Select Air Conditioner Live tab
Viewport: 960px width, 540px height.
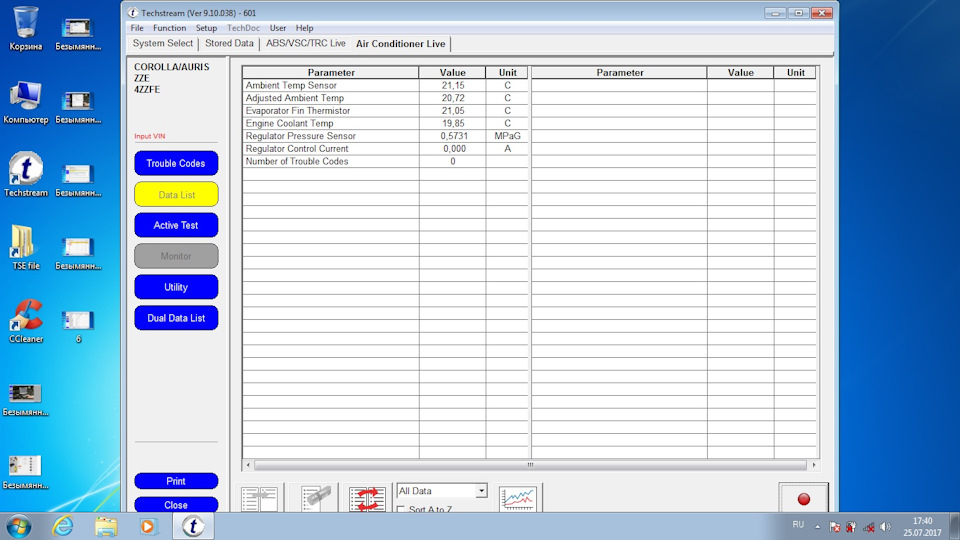tap(400, 44)
